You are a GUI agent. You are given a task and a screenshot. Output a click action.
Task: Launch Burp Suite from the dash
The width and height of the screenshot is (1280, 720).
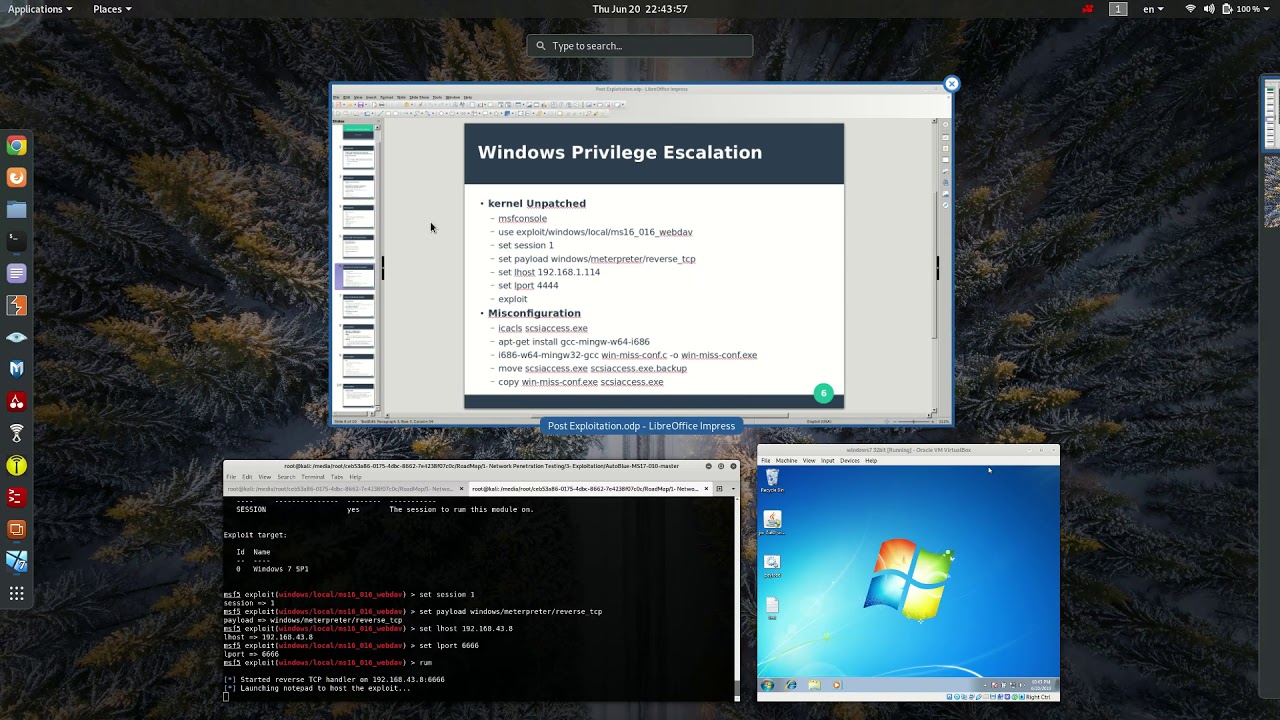(16, 305)
